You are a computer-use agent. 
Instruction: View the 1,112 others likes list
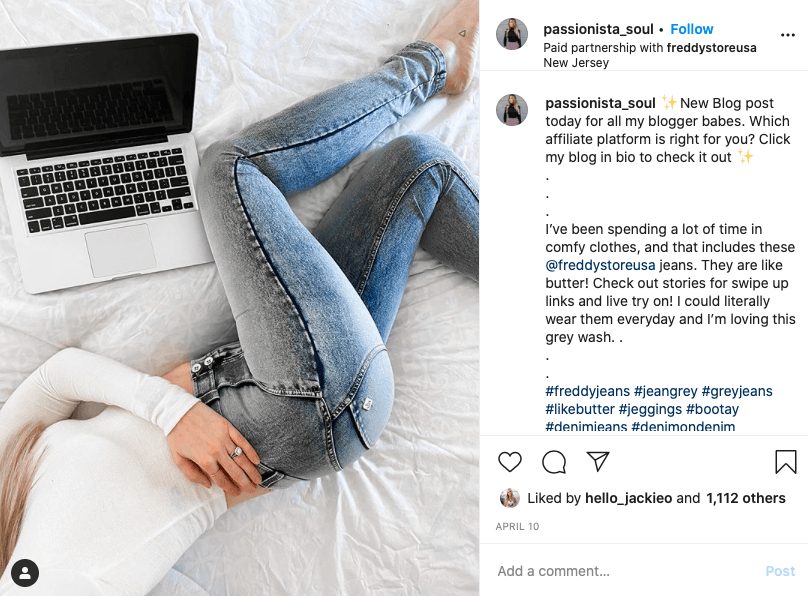click(x=746, y=498)
